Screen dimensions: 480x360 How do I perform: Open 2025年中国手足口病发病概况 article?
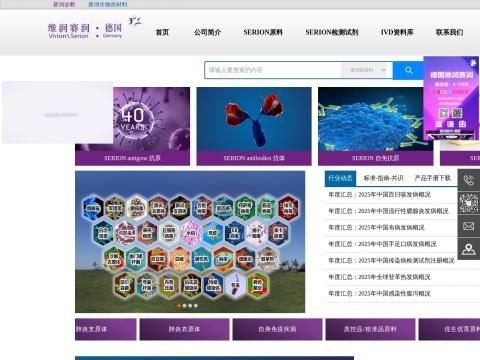(x=382, y=244)
